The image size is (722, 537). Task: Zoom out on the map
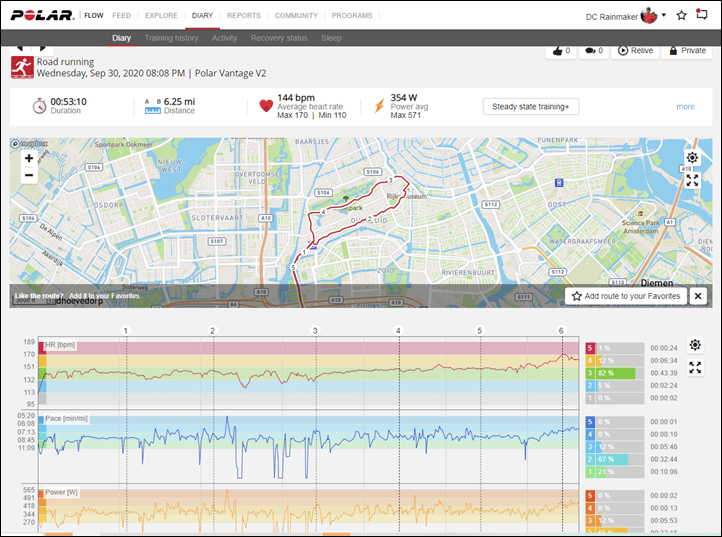(x=29, y=175)
